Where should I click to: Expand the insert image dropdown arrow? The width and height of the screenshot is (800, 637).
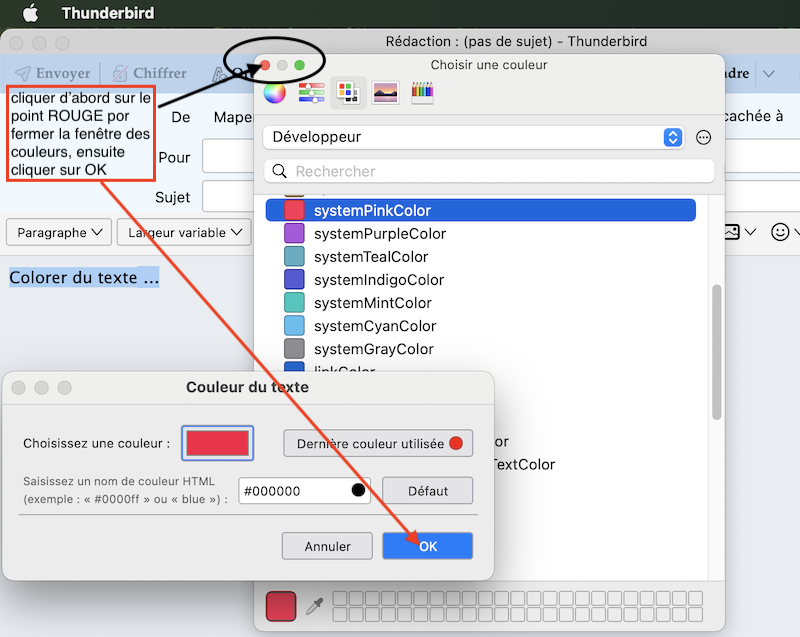pyautogui.click(x=750, y=233)
